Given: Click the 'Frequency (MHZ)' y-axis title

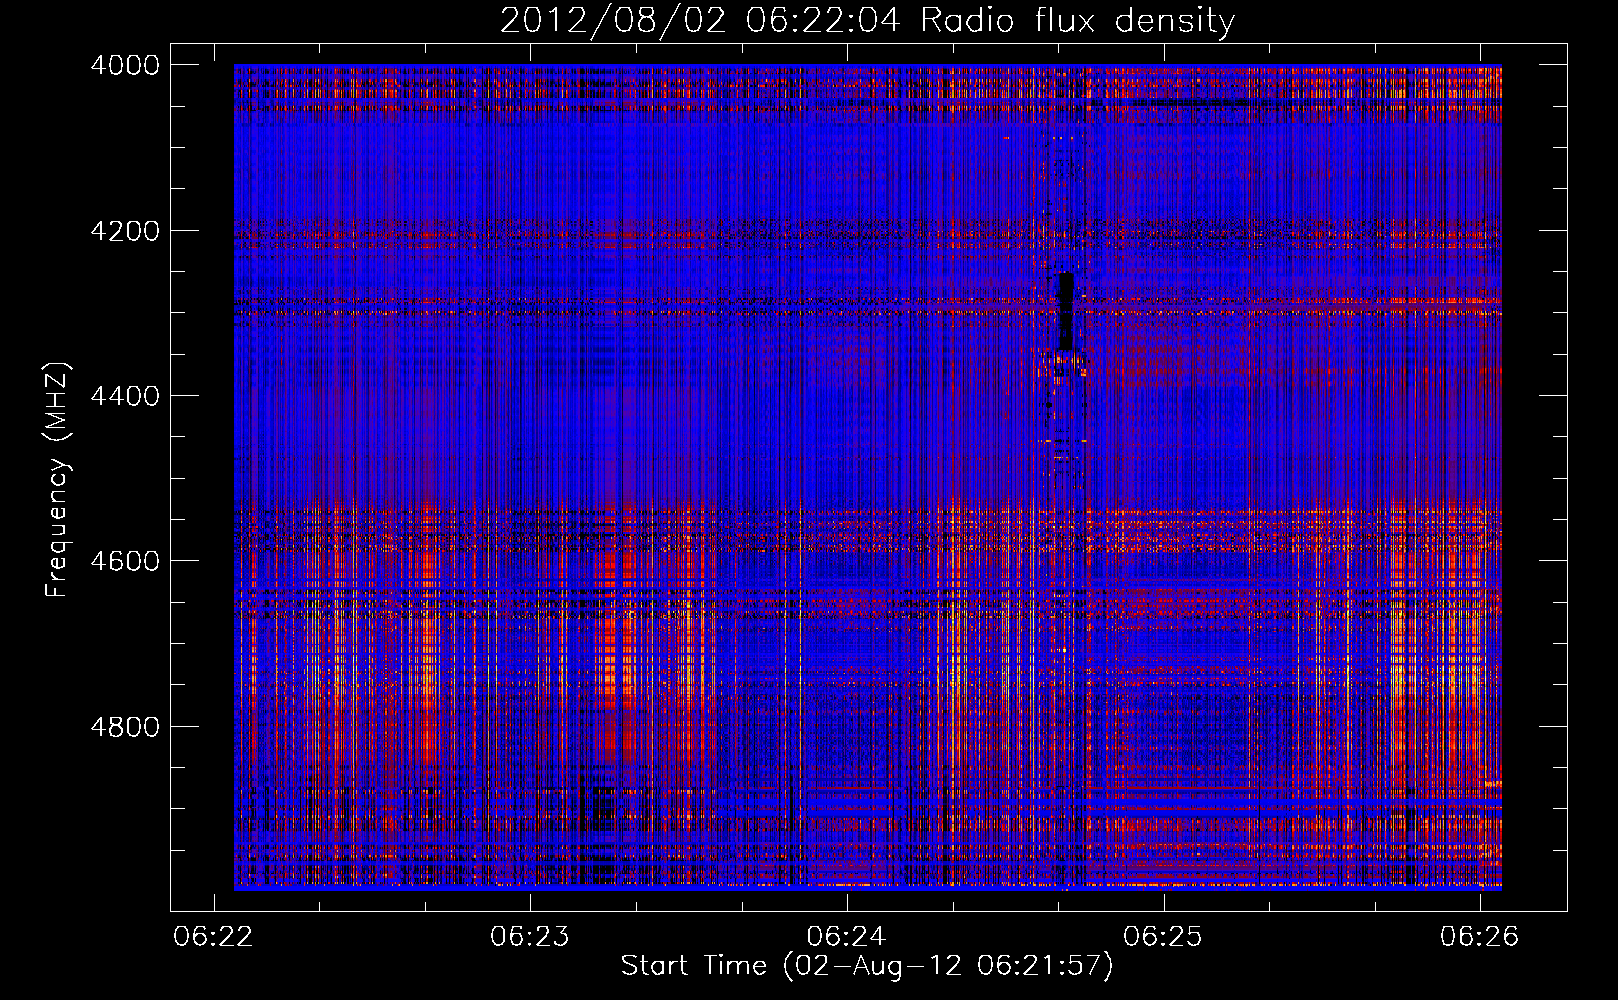Looking at the screenshot, I should click(58, 480).
